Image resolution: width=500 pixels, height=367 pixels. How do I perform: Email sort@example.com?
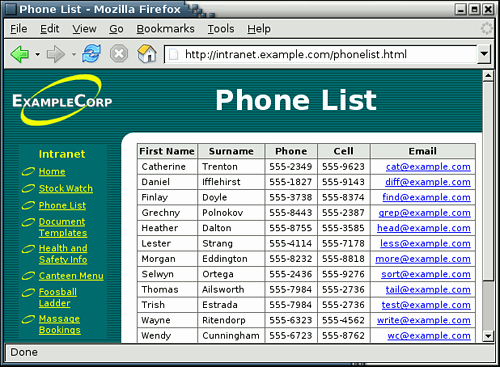(x=426, y=274)
